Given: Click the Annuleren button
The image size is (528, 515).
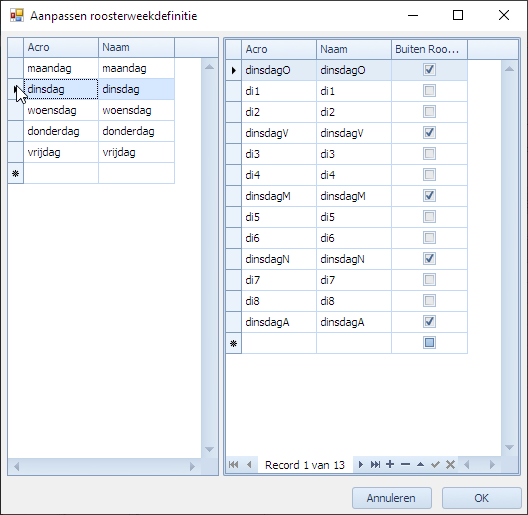Looking at the screenshot, I should pyautogui.click(x=392, y=498).
